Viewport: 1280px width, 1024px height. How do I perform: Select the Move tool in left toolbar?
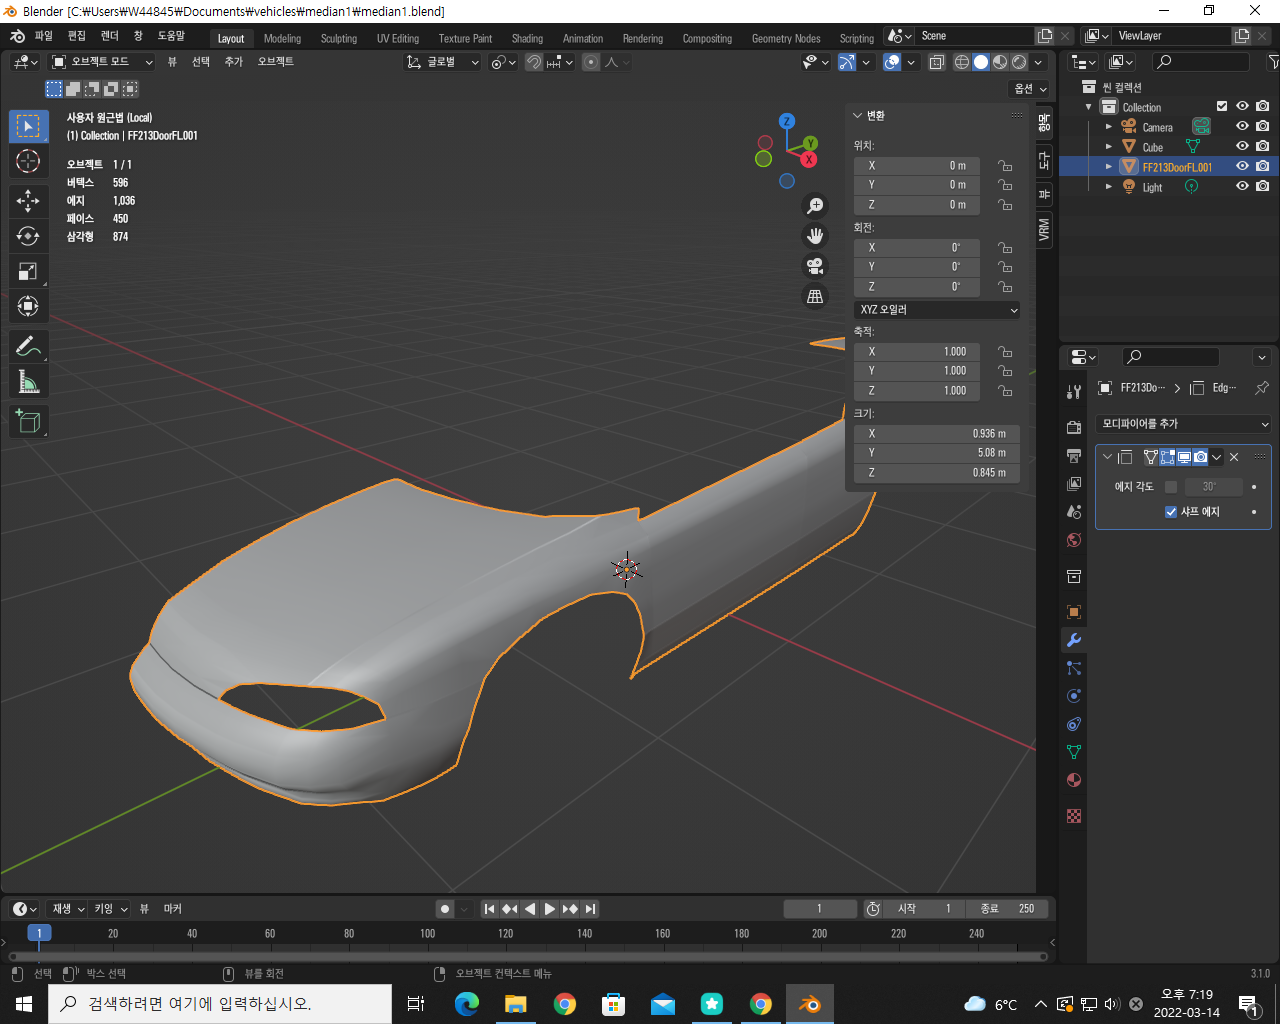pyautogui.click(x=28, y=201)
